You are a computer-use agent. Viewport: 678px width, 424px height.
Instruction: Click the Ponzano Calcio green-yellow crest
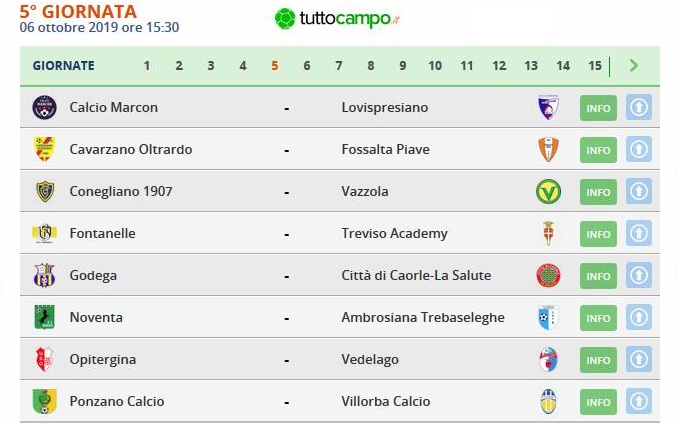click(x=45, y=402)
